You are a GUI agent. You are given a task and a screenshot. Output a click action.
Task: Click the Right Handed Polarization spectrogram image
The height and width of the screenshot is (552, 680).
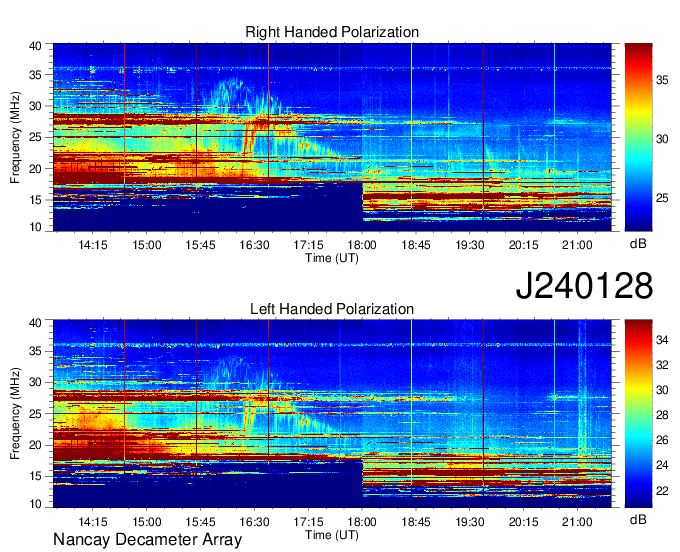click(x=332, y=137)
